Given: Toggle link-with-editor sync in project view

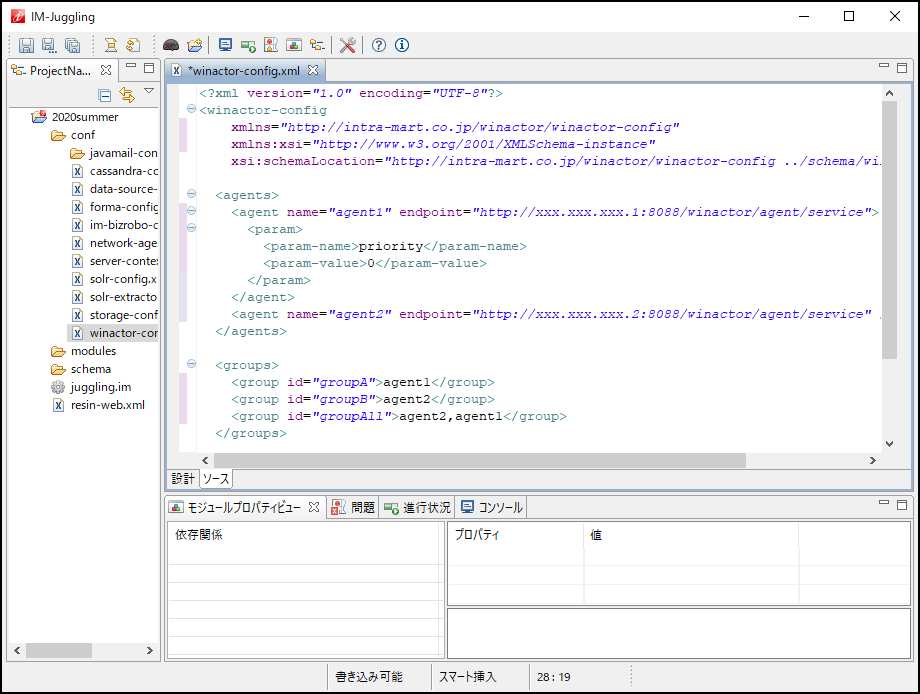Looking at the screenshot, I should (x=127, y=95).
